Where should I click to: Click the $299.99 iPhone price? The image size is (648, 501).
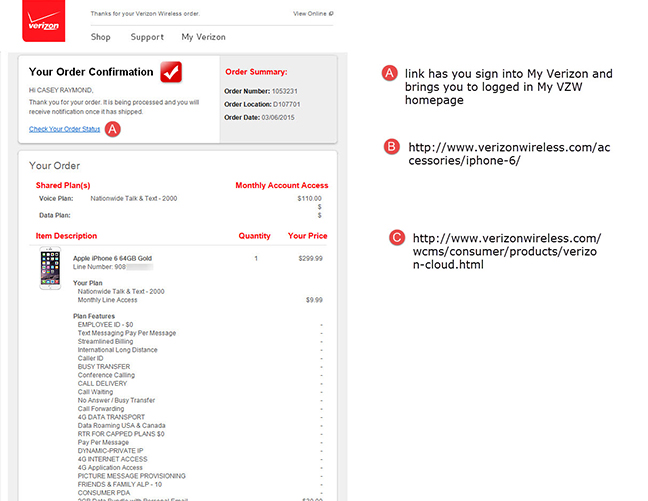310,258
